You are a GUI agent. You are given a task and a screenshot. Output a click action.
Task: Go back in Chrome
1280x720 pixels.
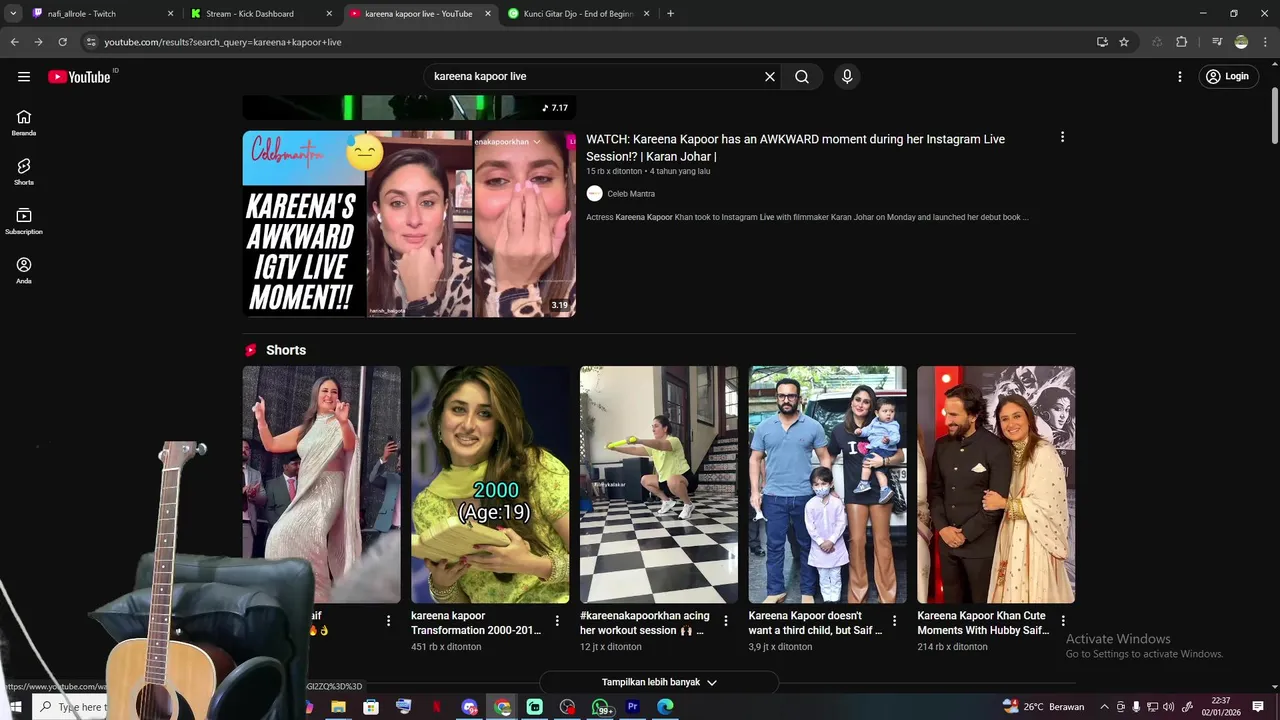click(x=14, y=42)
